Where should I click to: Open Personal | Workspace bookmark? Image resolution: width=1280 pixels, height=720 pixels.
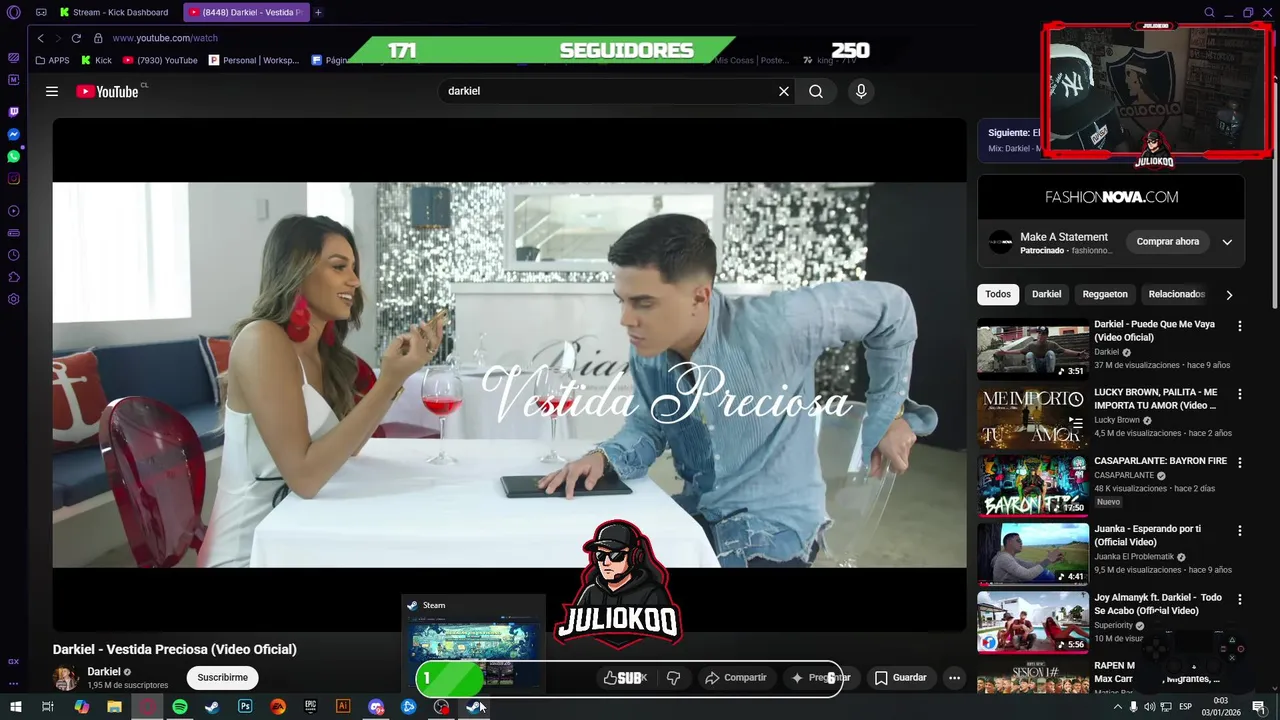(x=254, y=60)
